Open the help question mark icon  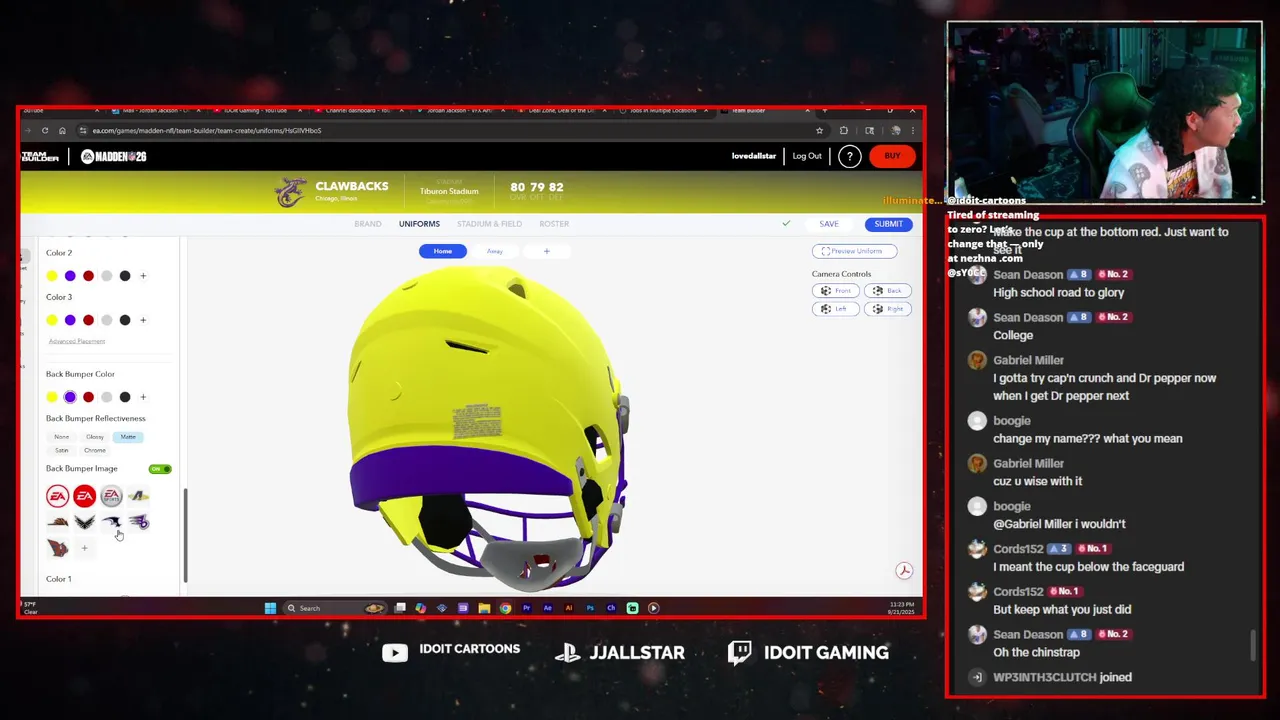pos(849,156)
